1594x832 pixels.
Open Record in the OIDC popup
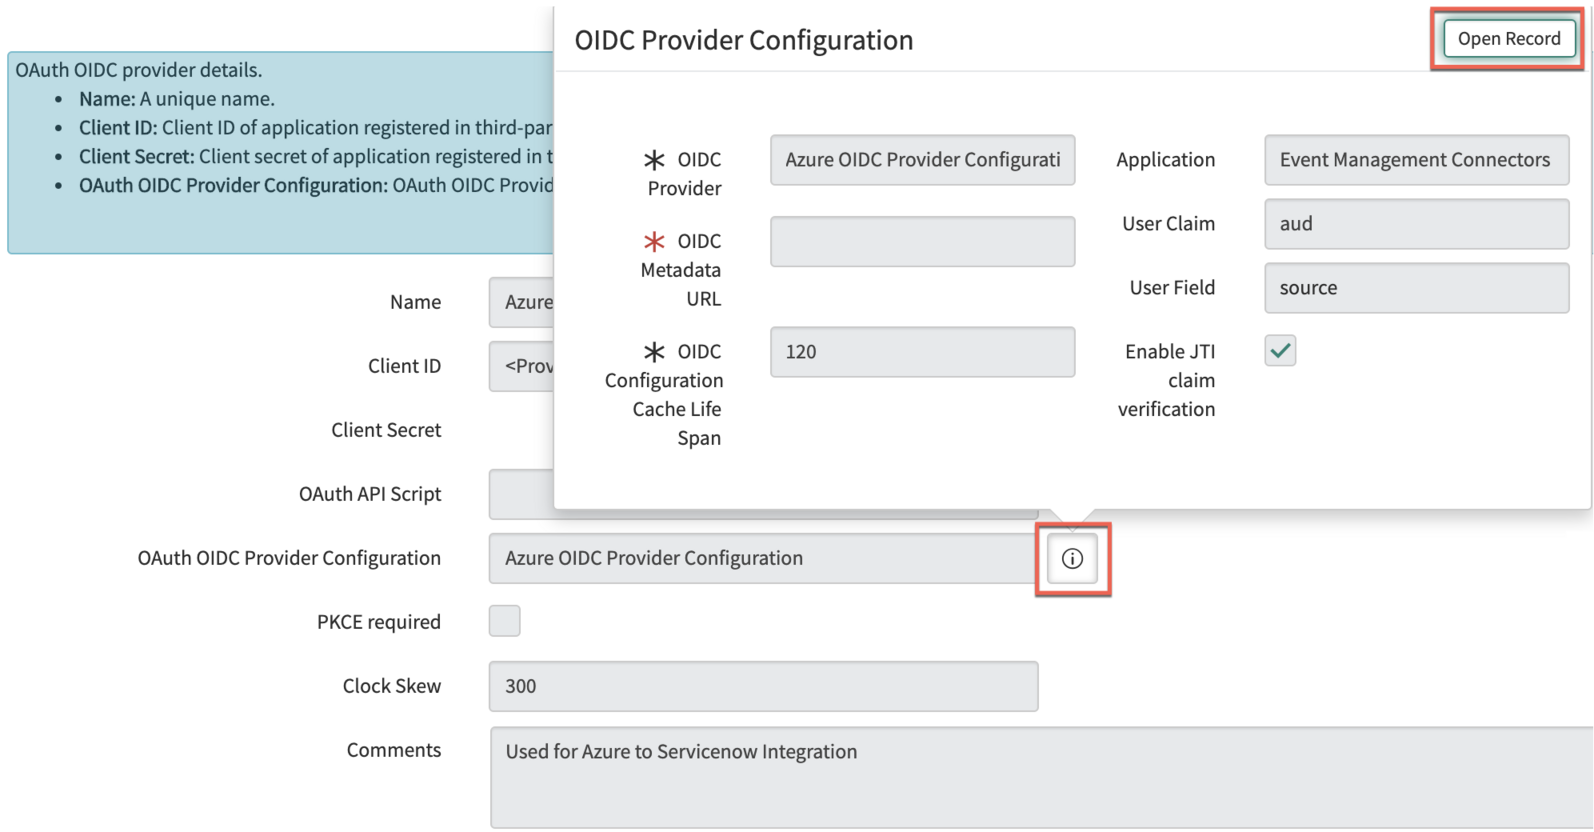[x=1508, y=39]
